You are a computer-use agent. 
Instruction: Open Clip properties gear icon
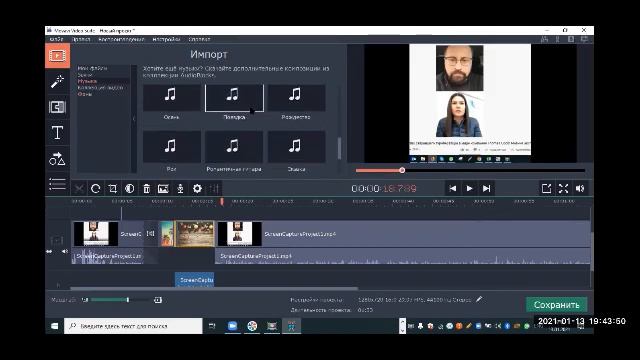tap(197, 189)
